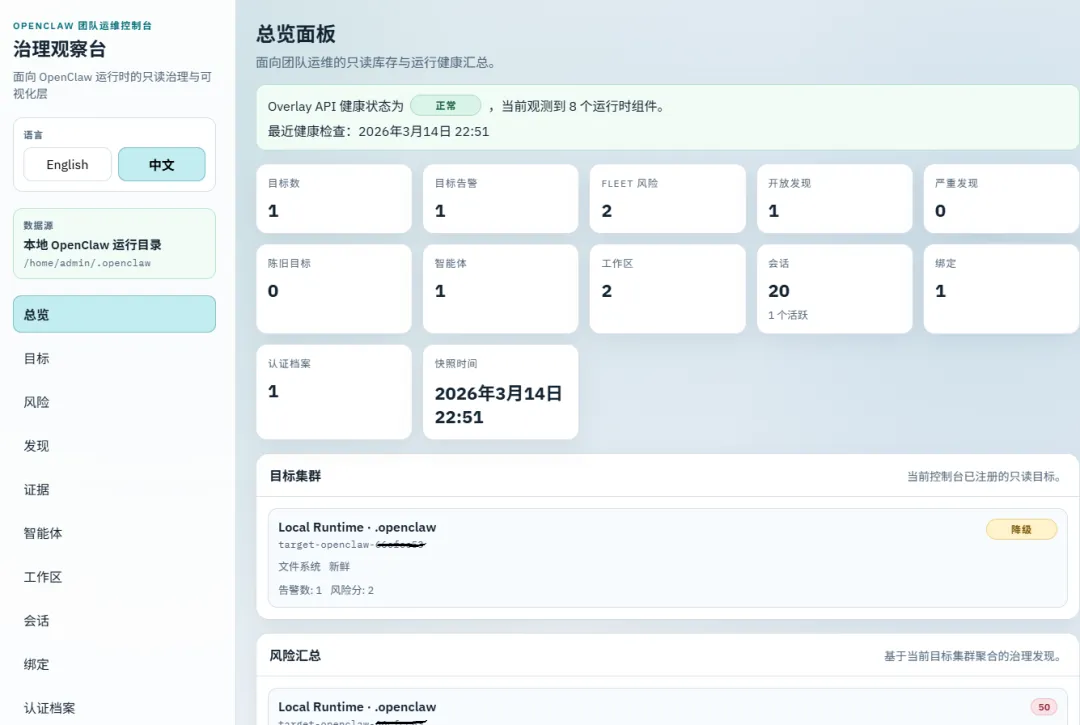The width and height of the screenshot is (1080, 725).
Task: Open the 风险 sidebar page
Action: pyautogui.click(x=114, y=402)
